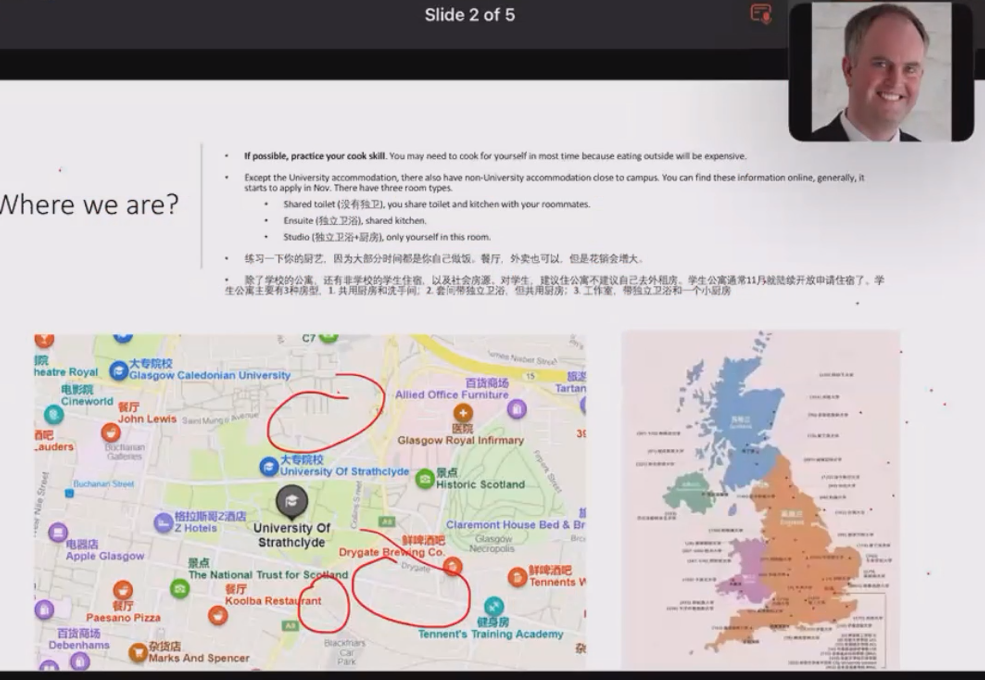
Task: Select the UK universities map image
Action: pos(760,500)
